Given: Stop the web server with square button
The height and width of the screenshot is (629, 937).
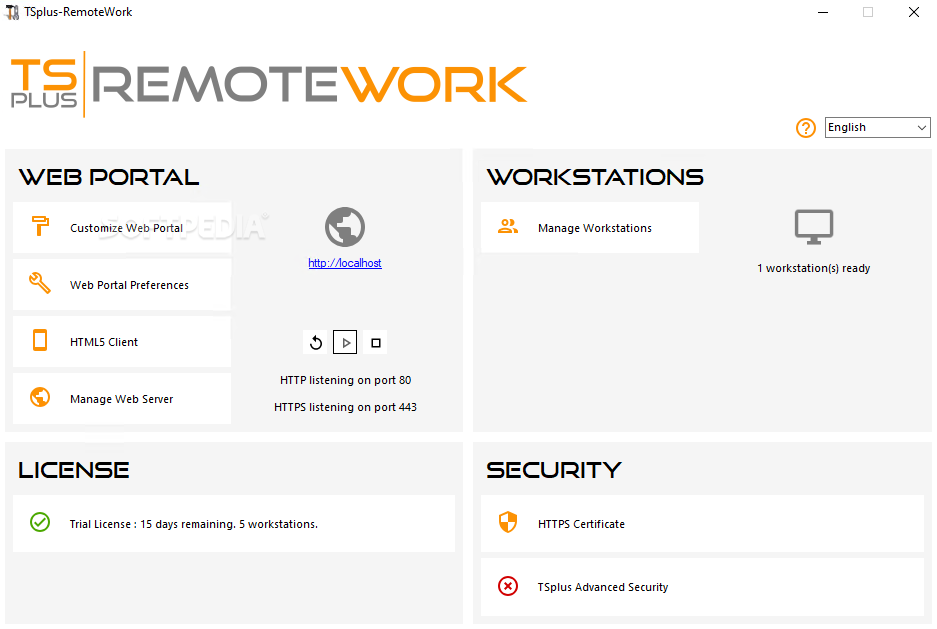Looking at the screenshot, I should (x=375, y=342).
